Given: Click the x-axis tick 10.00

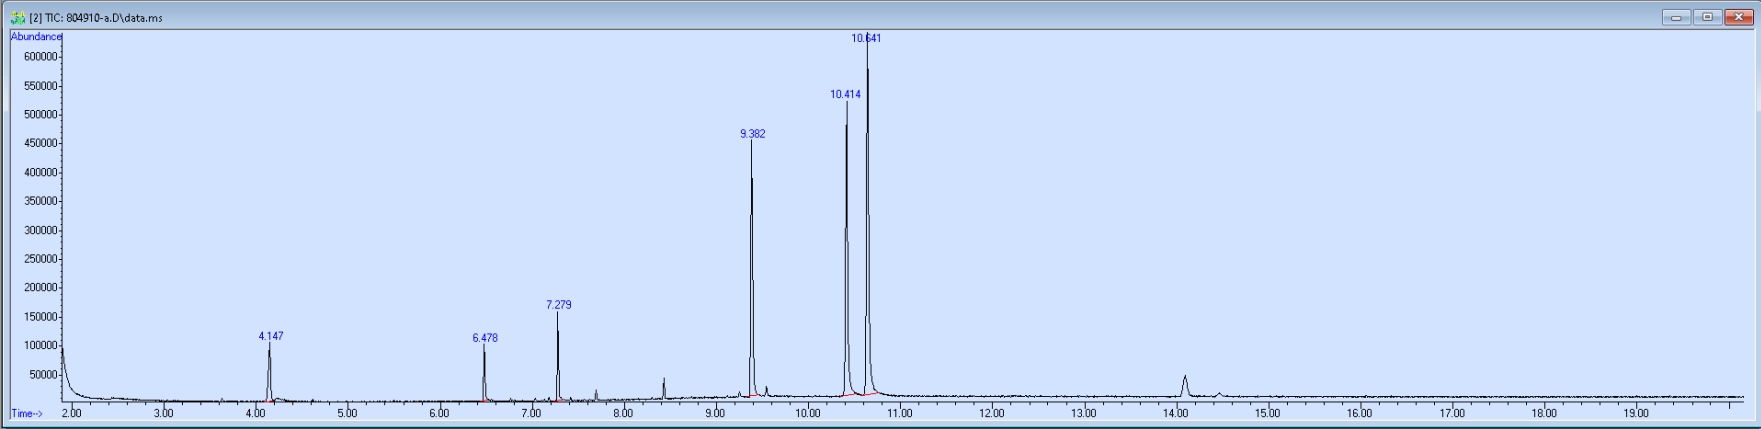Looking at the screenshot, I should point(807,413).
